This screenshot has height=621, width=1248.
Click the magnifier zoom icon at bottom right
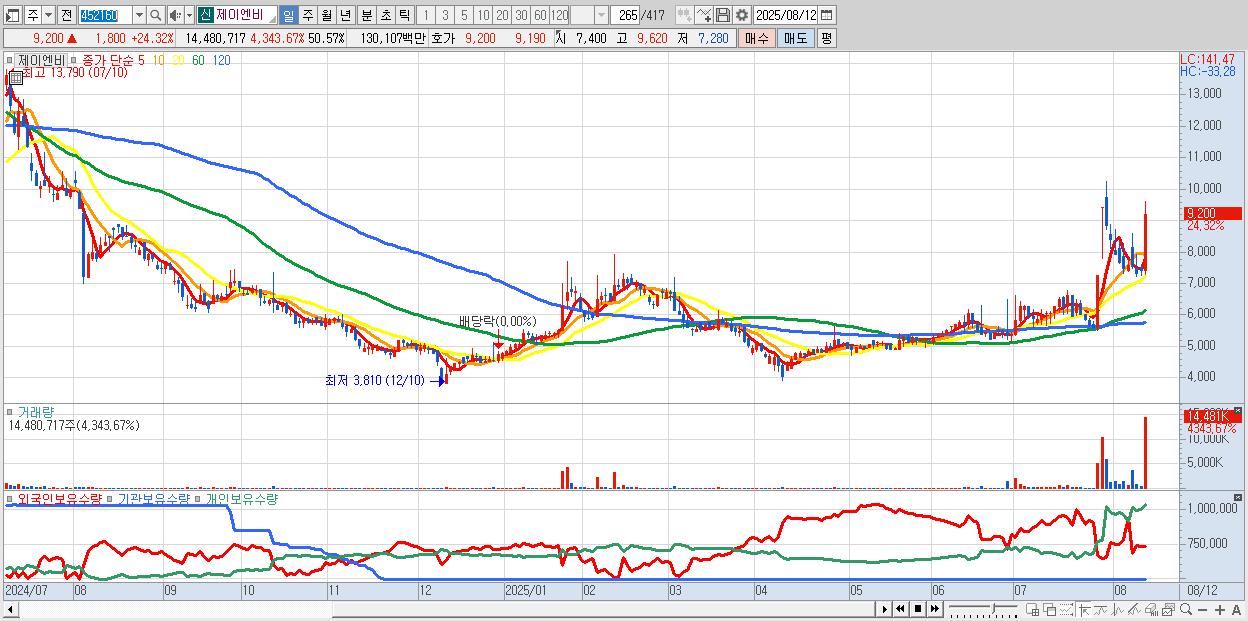(x=1186, y=609)
